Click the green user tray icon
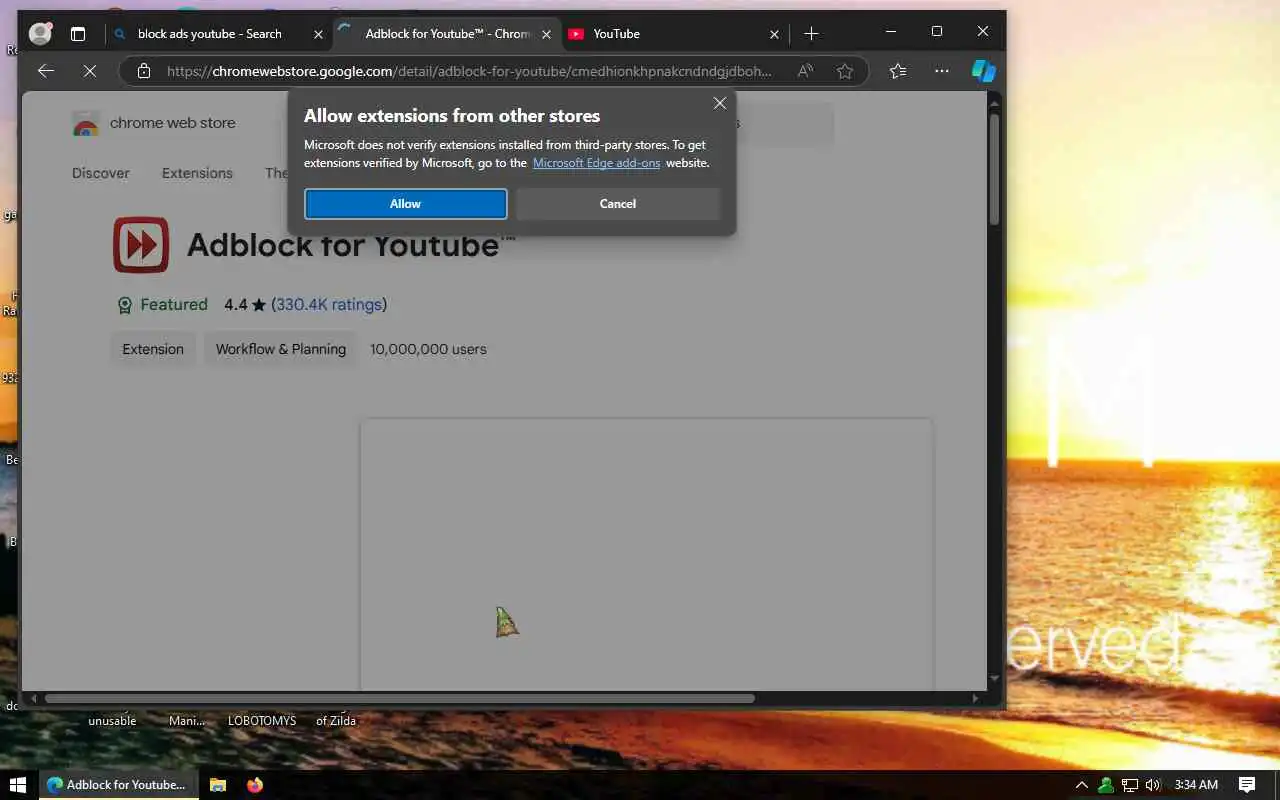The height and width of the screenshot is (800, 1280). pos(1106,785)
